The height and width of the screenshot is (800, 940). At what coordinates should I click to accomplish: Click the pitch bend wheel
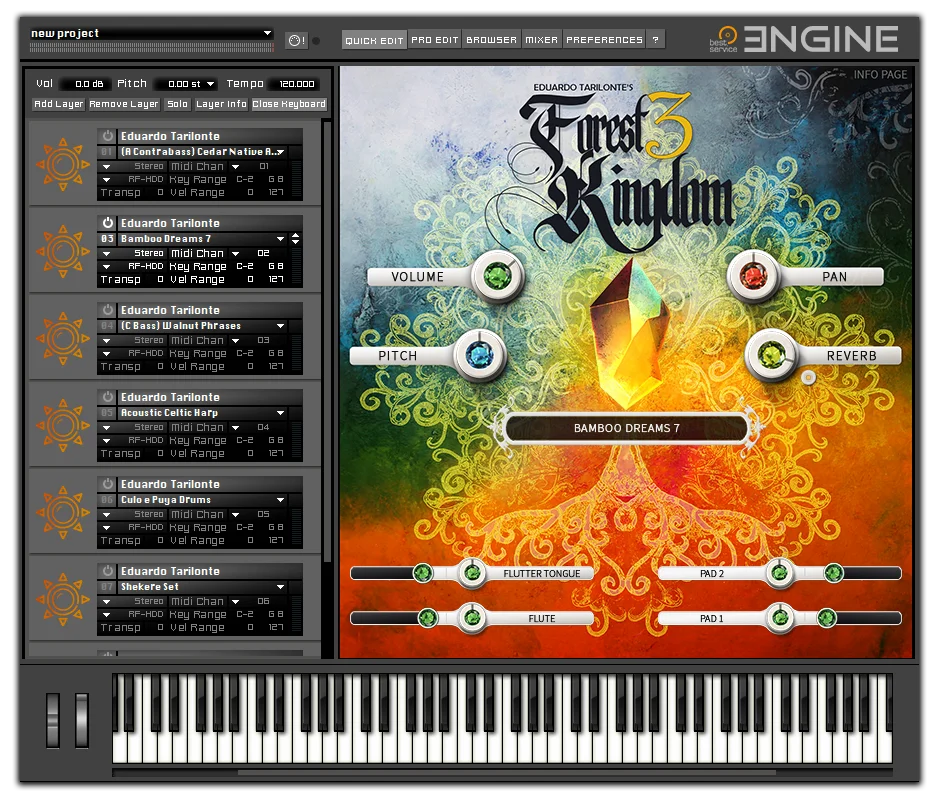click(x=53, y=720)
